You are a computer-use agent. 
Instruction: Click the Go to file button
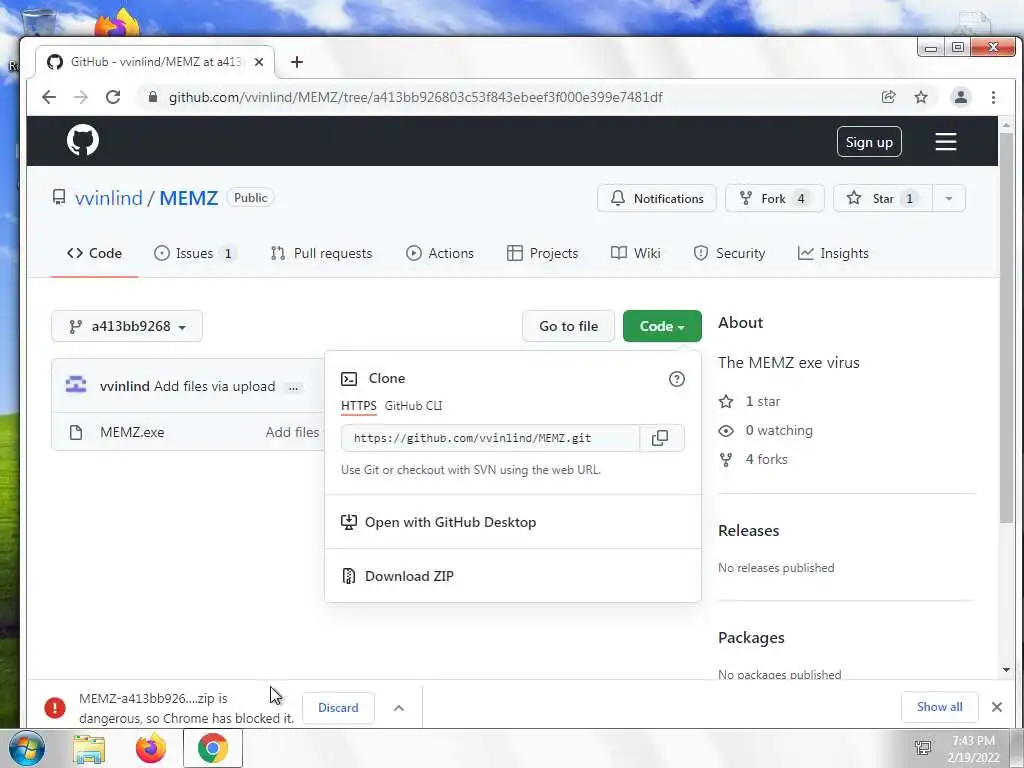click(568, 326)
